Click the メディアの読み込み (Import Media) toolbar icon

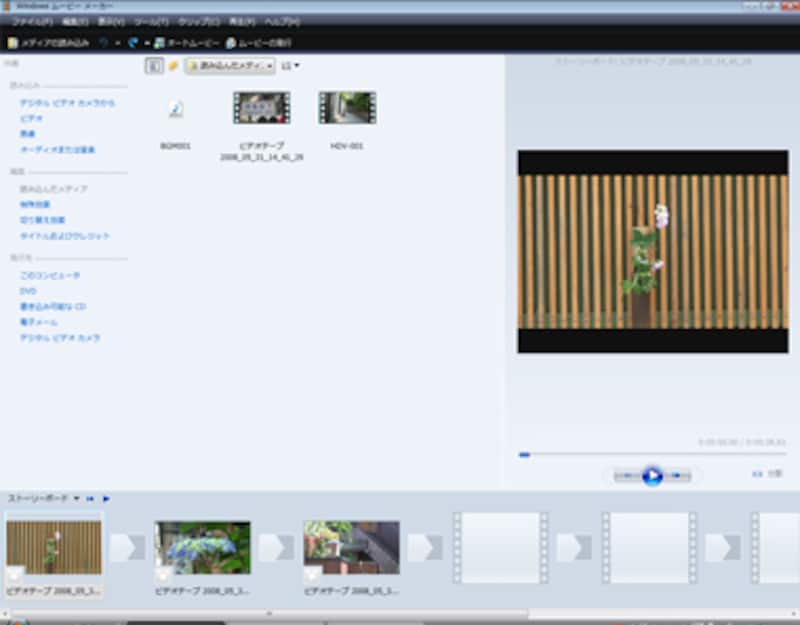(13, 43)
